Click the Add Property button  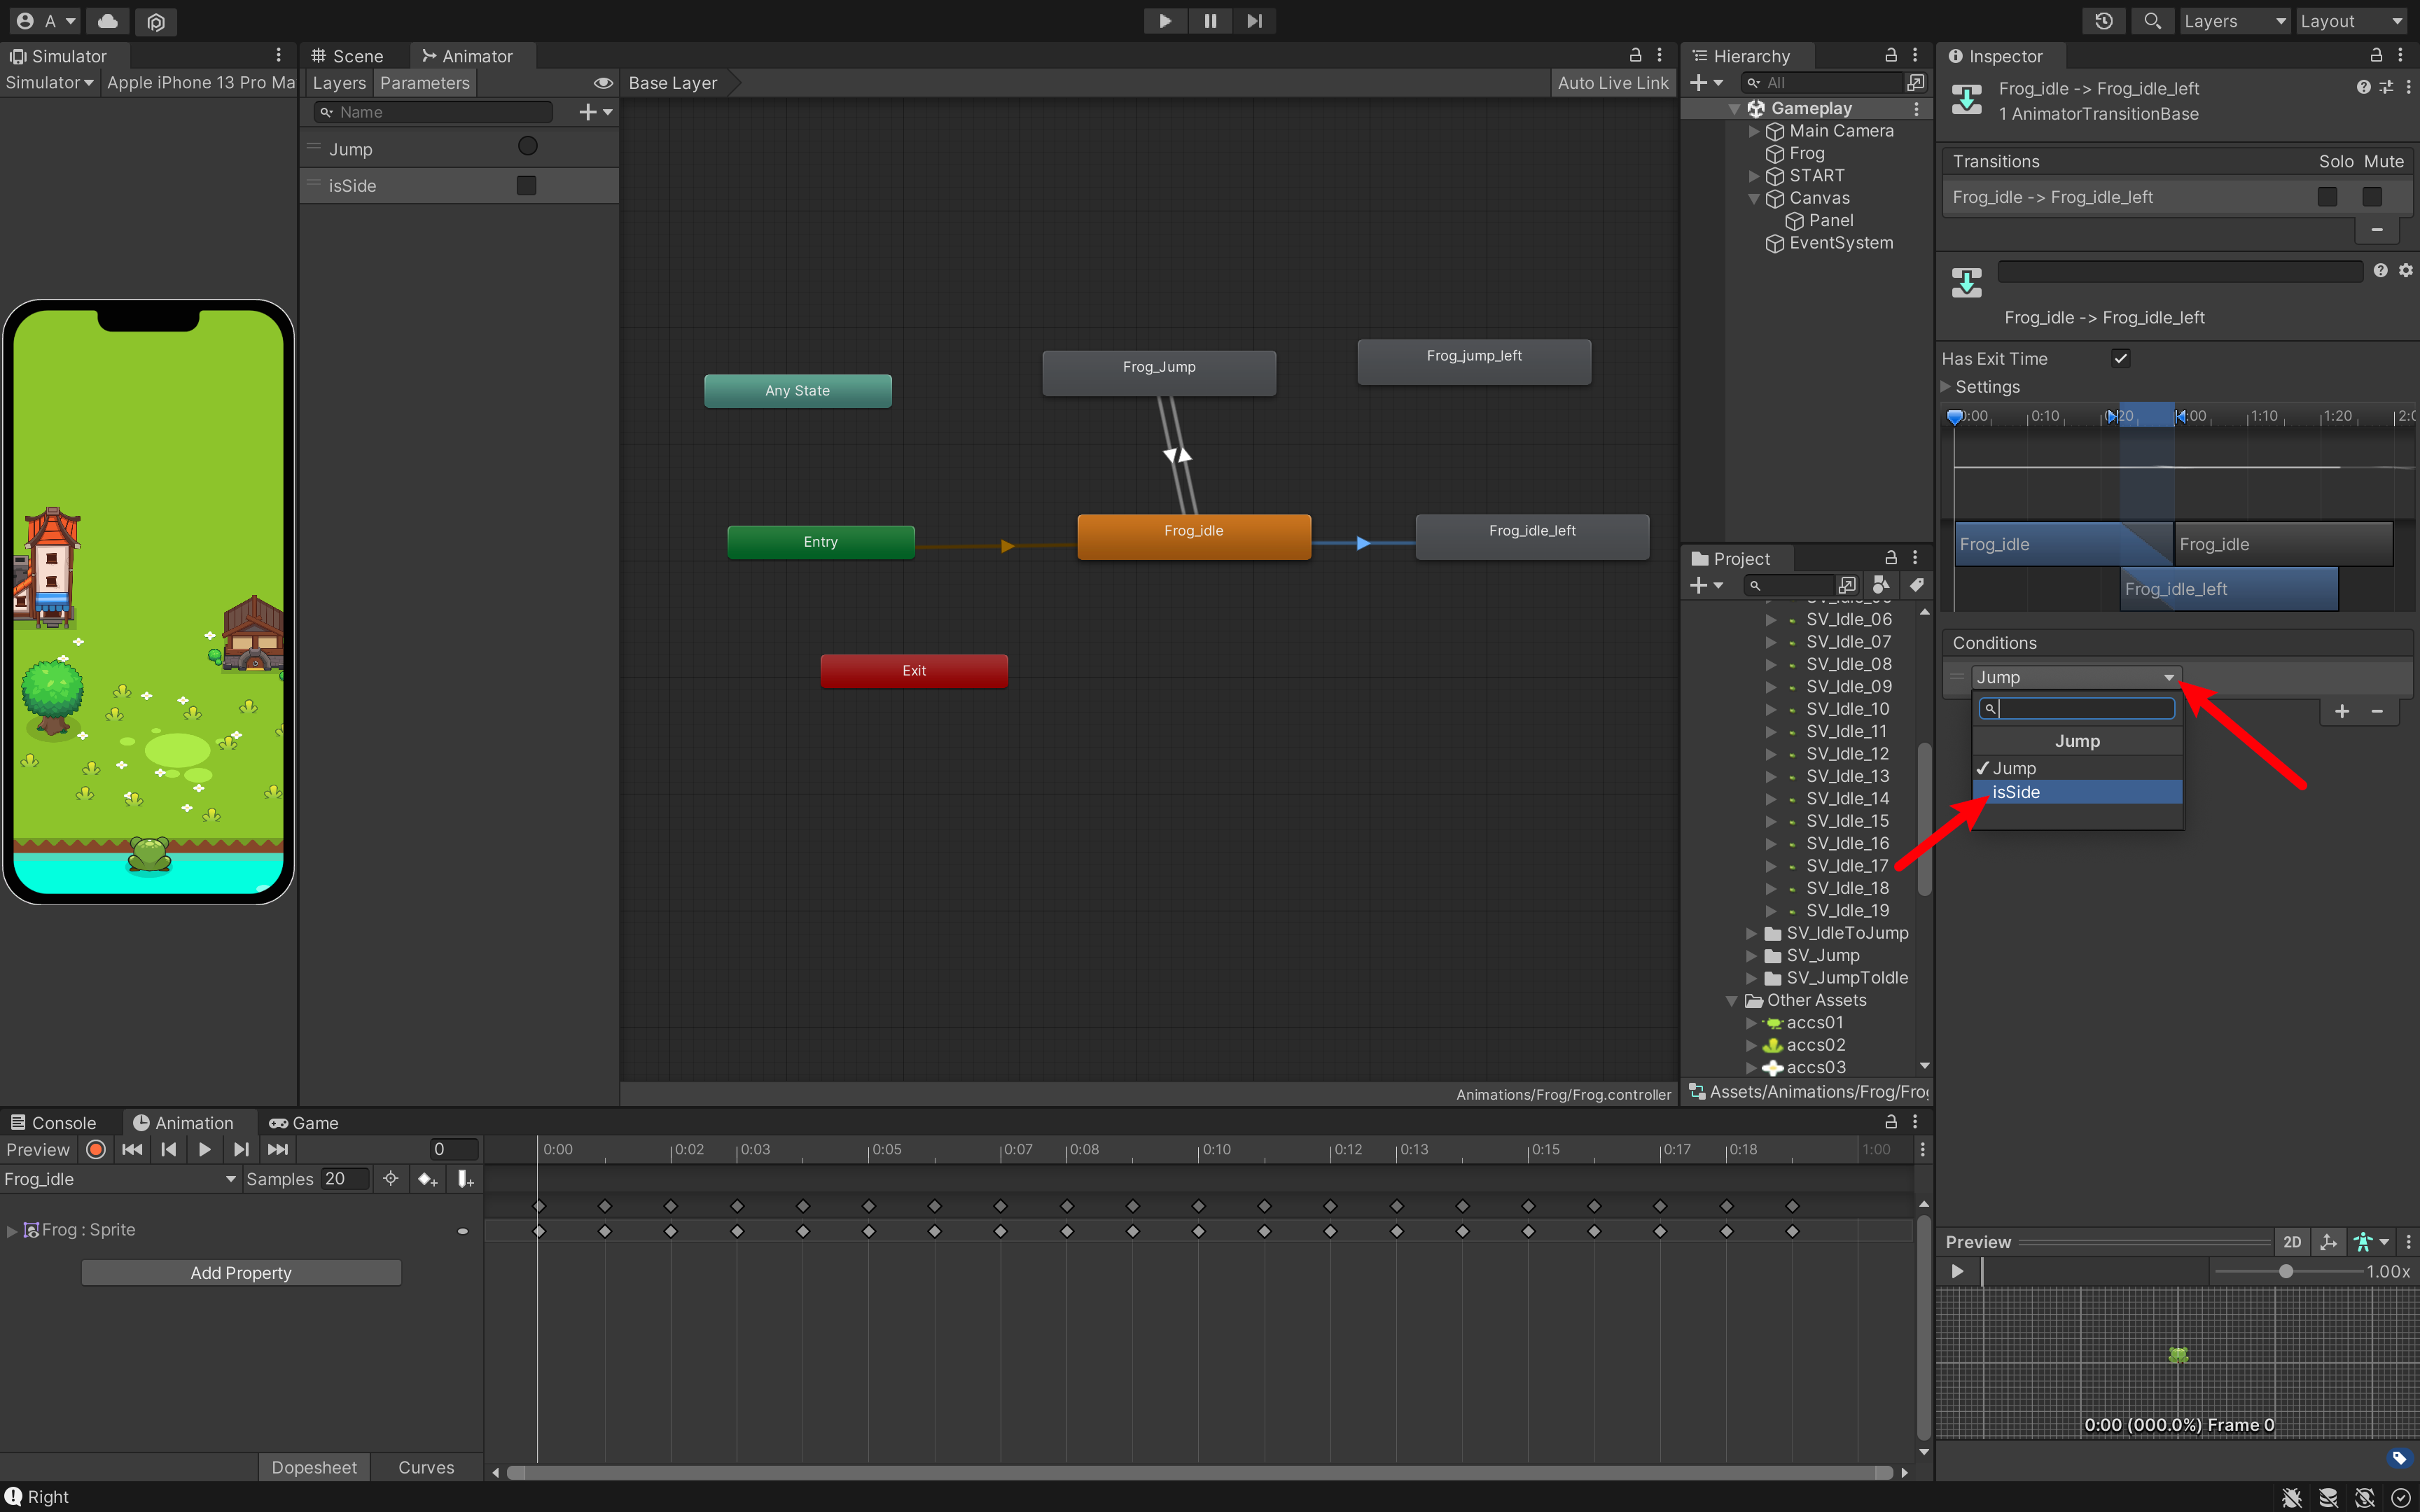coord(241,1272)
